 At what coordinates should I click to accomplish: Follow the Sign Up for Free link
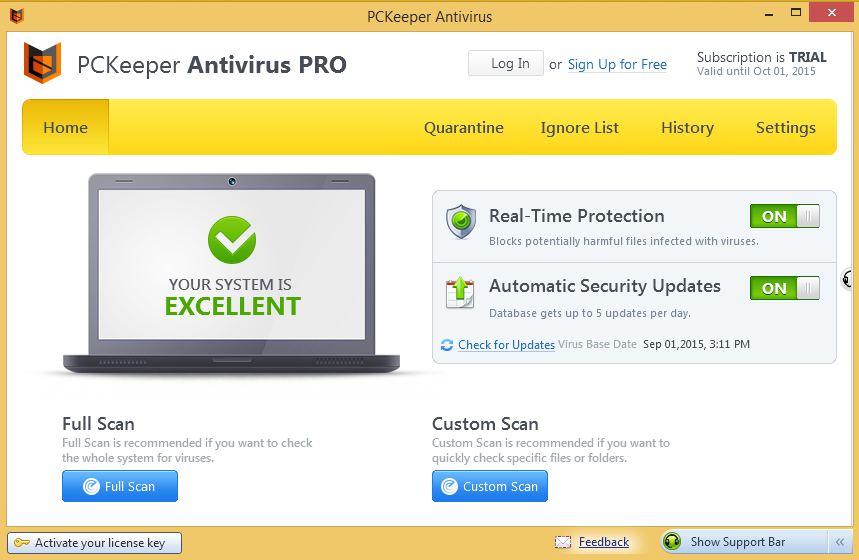coord(617,64)
